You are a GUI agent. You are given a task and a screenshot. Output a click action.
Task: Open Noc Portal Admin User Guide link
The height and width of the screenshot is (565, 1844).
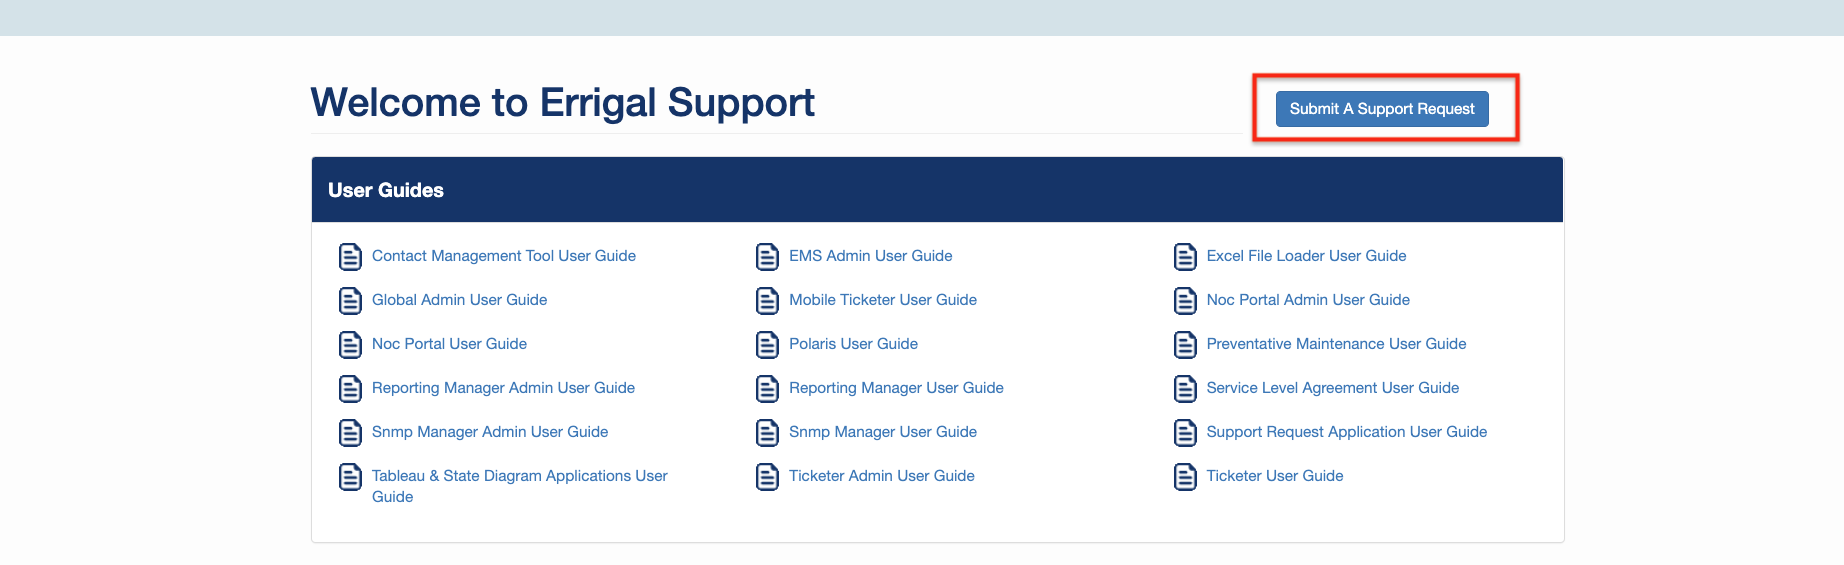(x=1307, y=300)
